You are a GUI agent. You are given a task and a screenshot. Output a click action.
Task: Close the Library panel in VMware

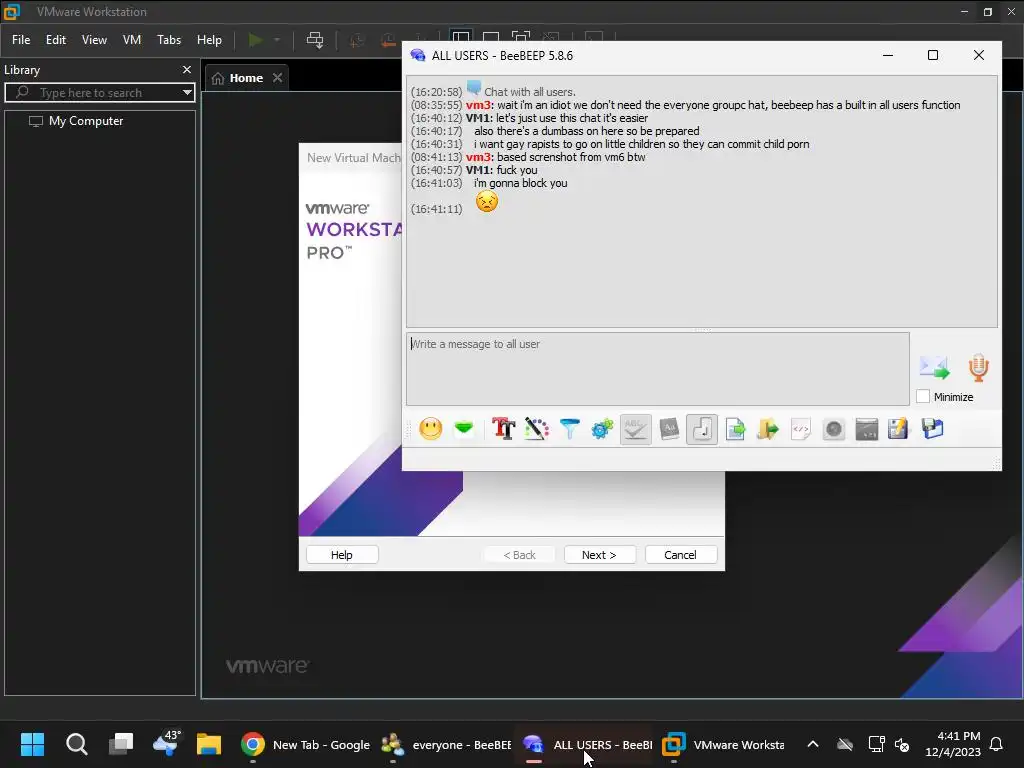(x=187, y=69)
